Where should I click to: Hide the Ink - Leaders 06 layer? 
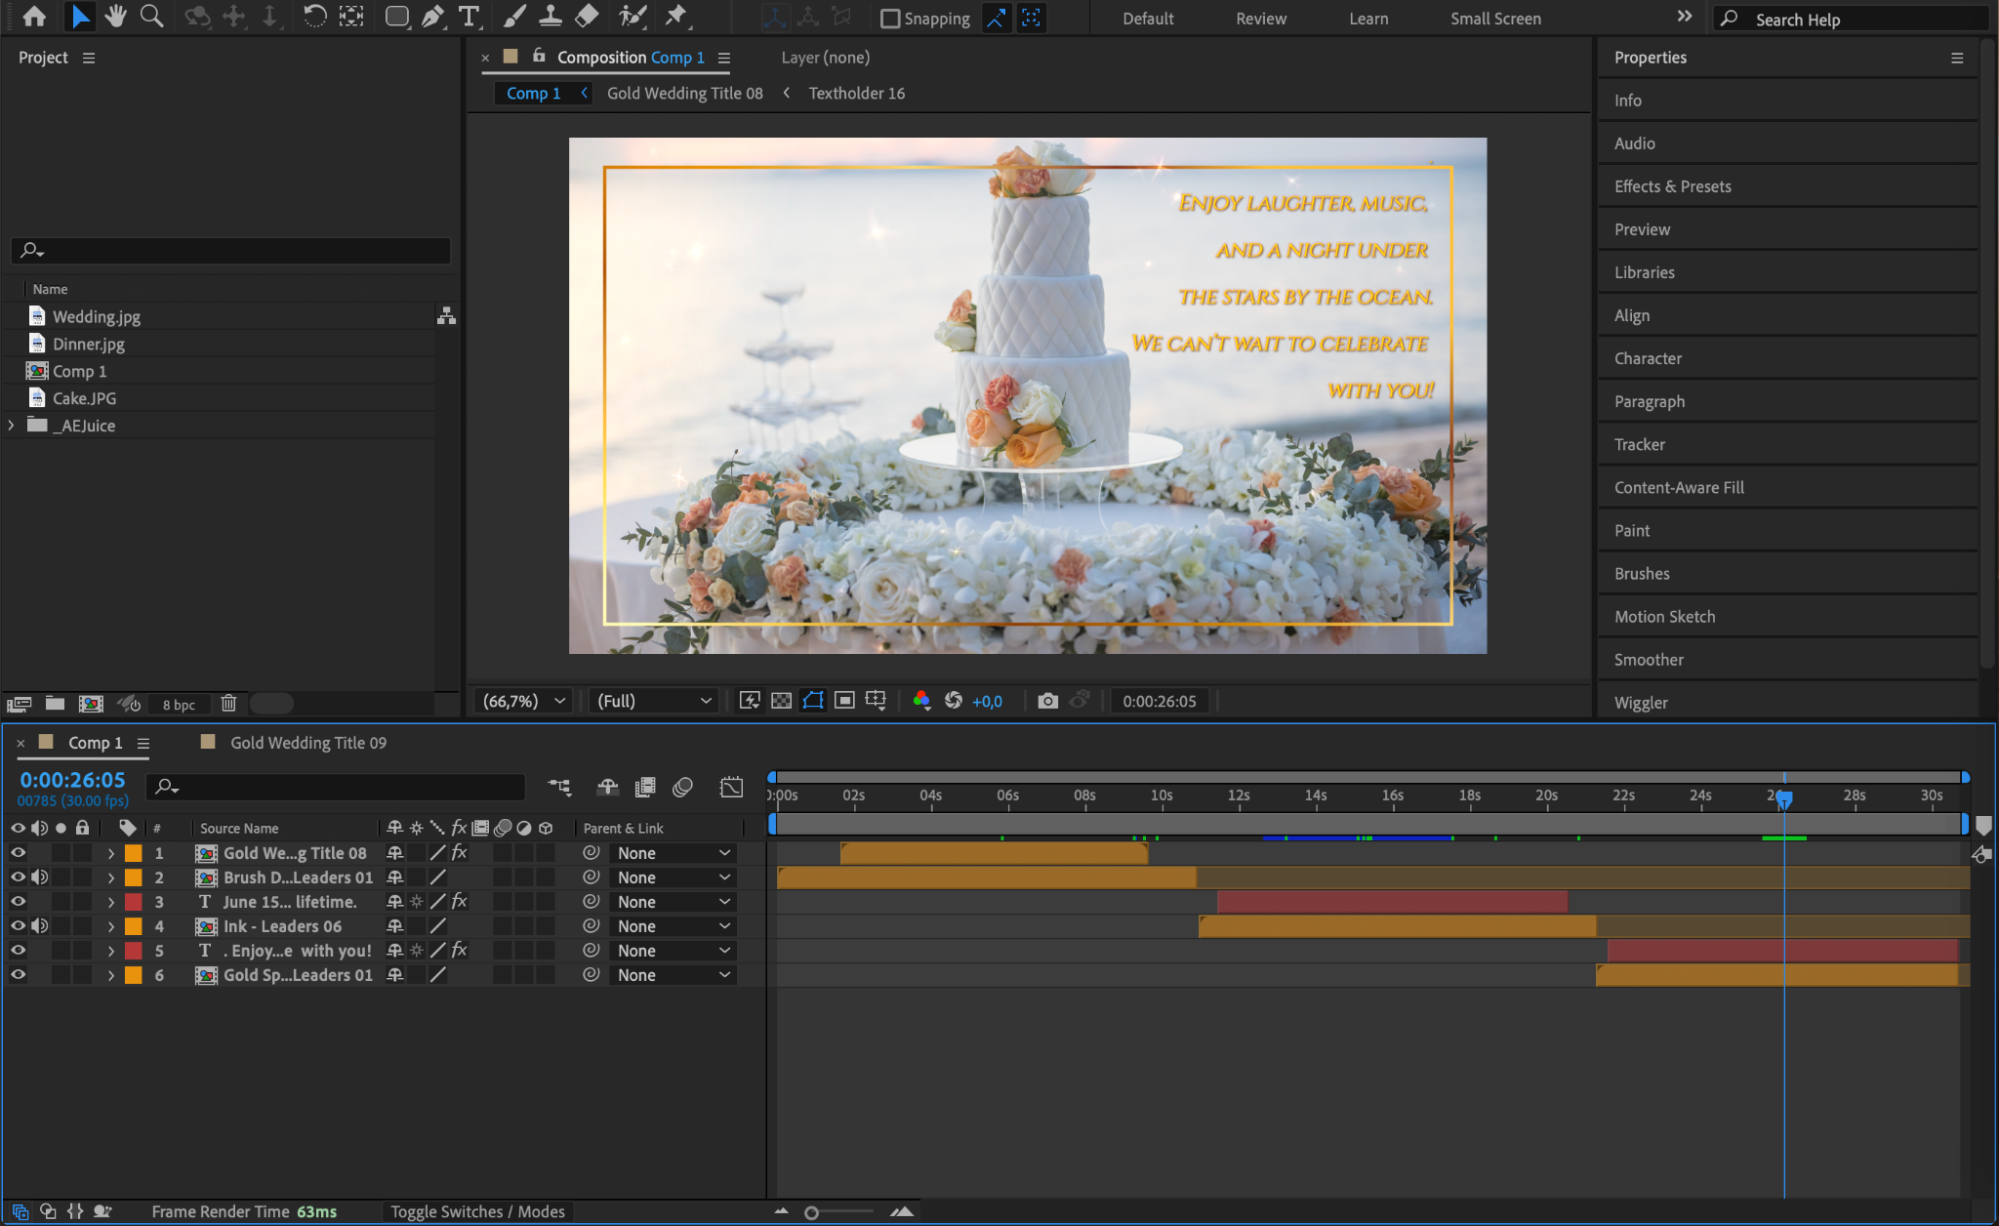pos(18,926)
